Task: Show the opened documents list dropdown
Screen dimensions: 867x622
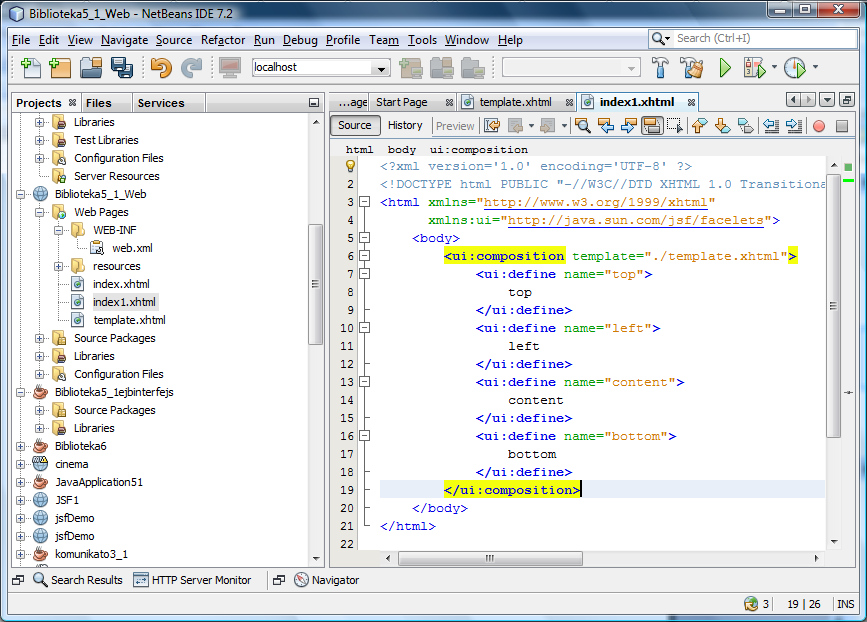Action: click(827, 100)
